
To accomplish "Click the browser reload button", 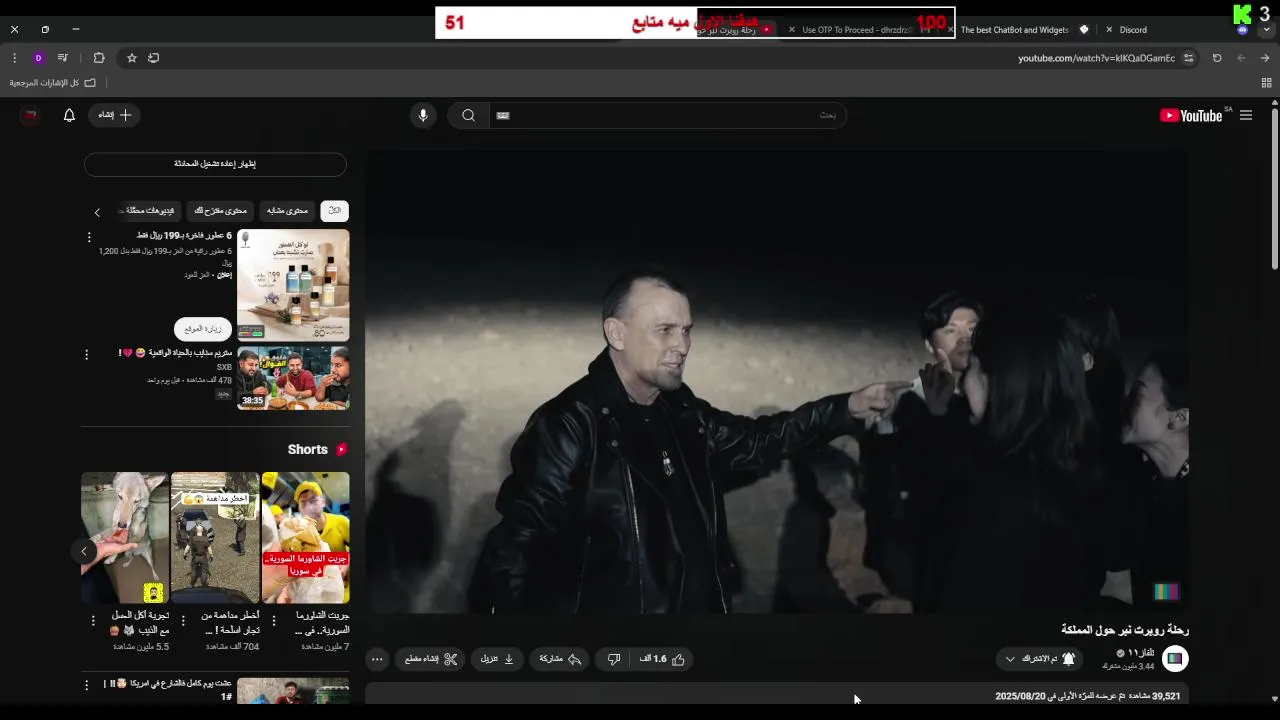I will pyautogui.click(x=1217, y=58).
